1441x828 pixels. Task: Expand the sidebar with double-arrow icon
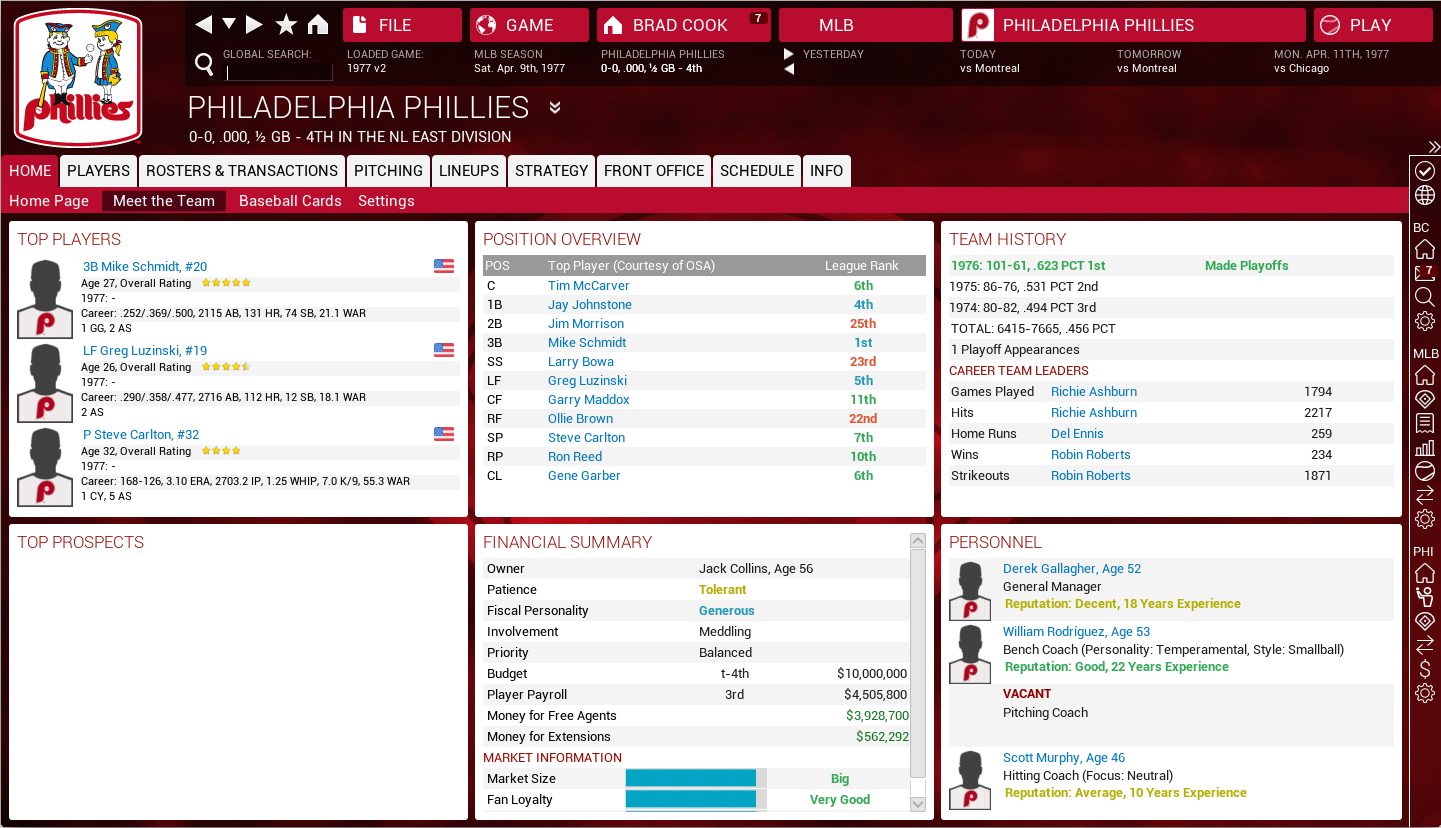1434,147
